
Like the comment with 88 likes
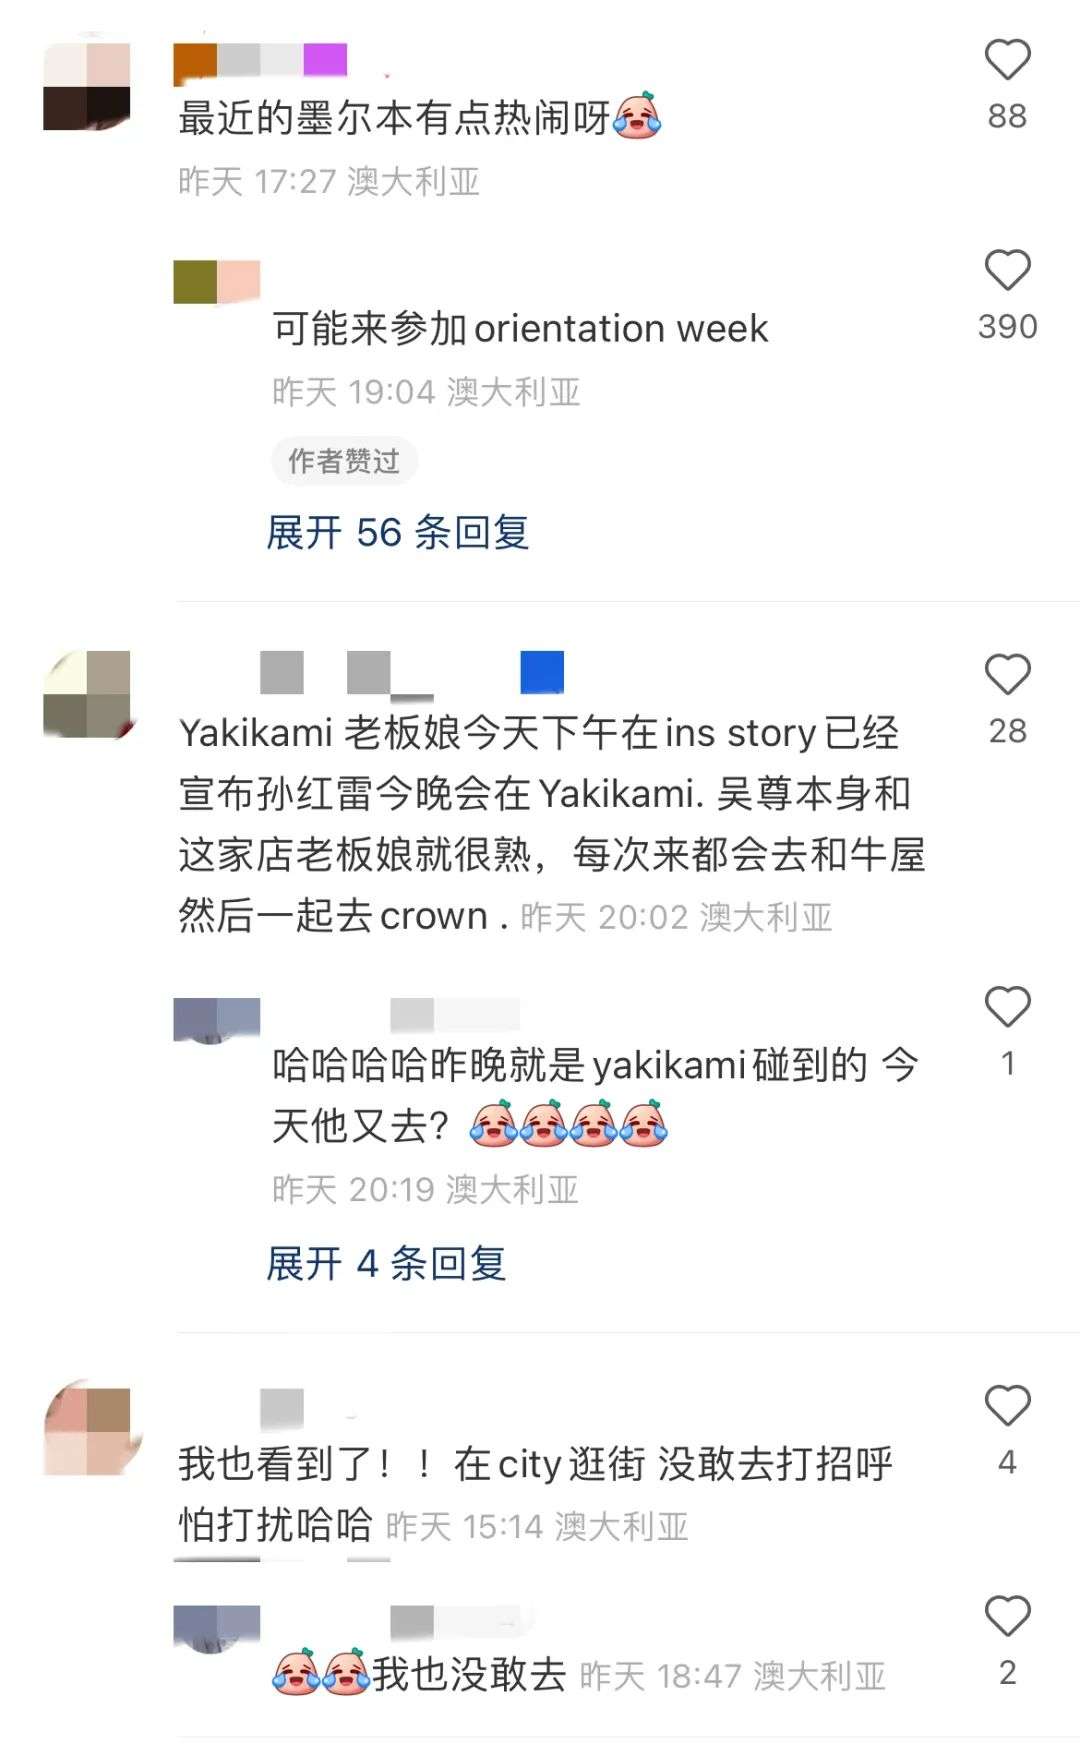(1007, 60)
